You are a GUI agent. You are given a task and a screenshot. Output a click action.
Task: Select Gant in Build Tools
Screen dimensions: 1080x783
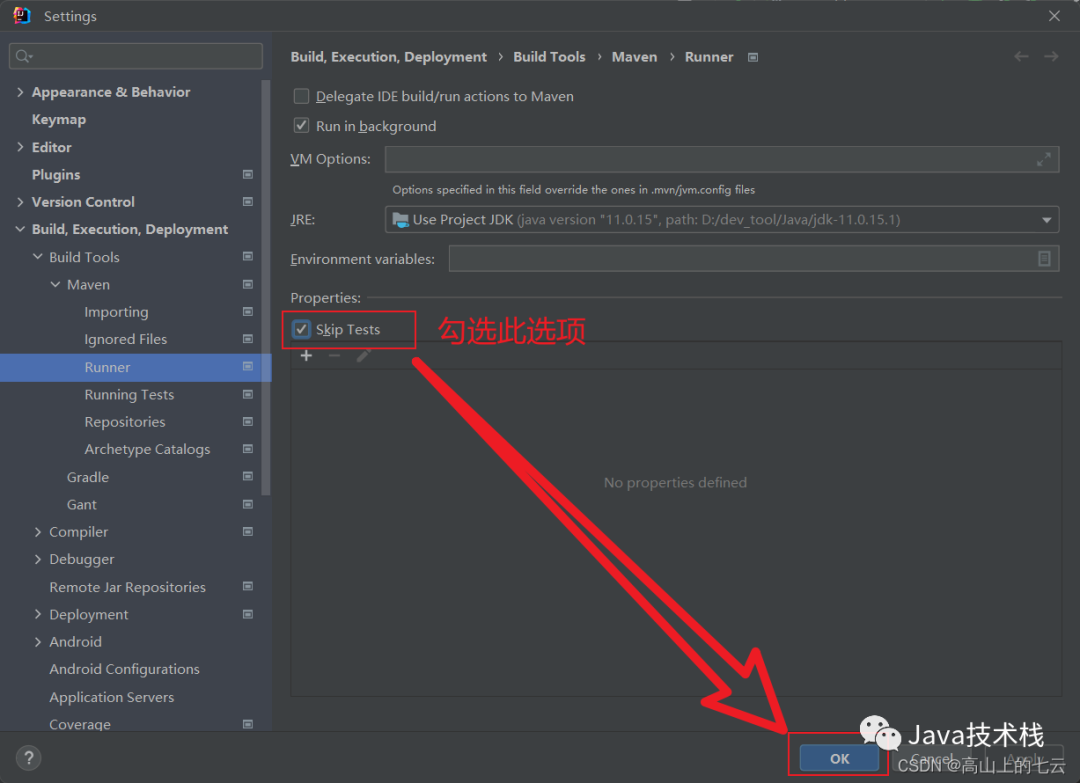click(81, 504)
